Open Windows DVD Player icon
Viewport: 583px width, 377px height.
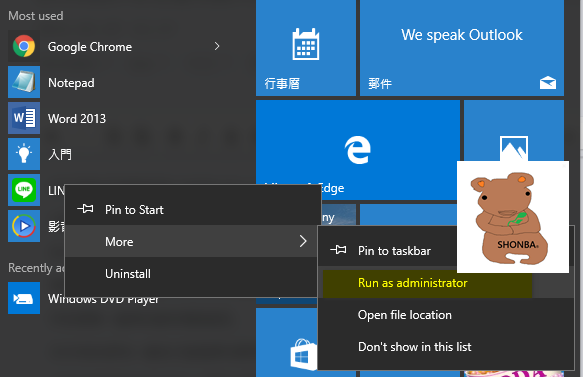(x=24, y=298)
